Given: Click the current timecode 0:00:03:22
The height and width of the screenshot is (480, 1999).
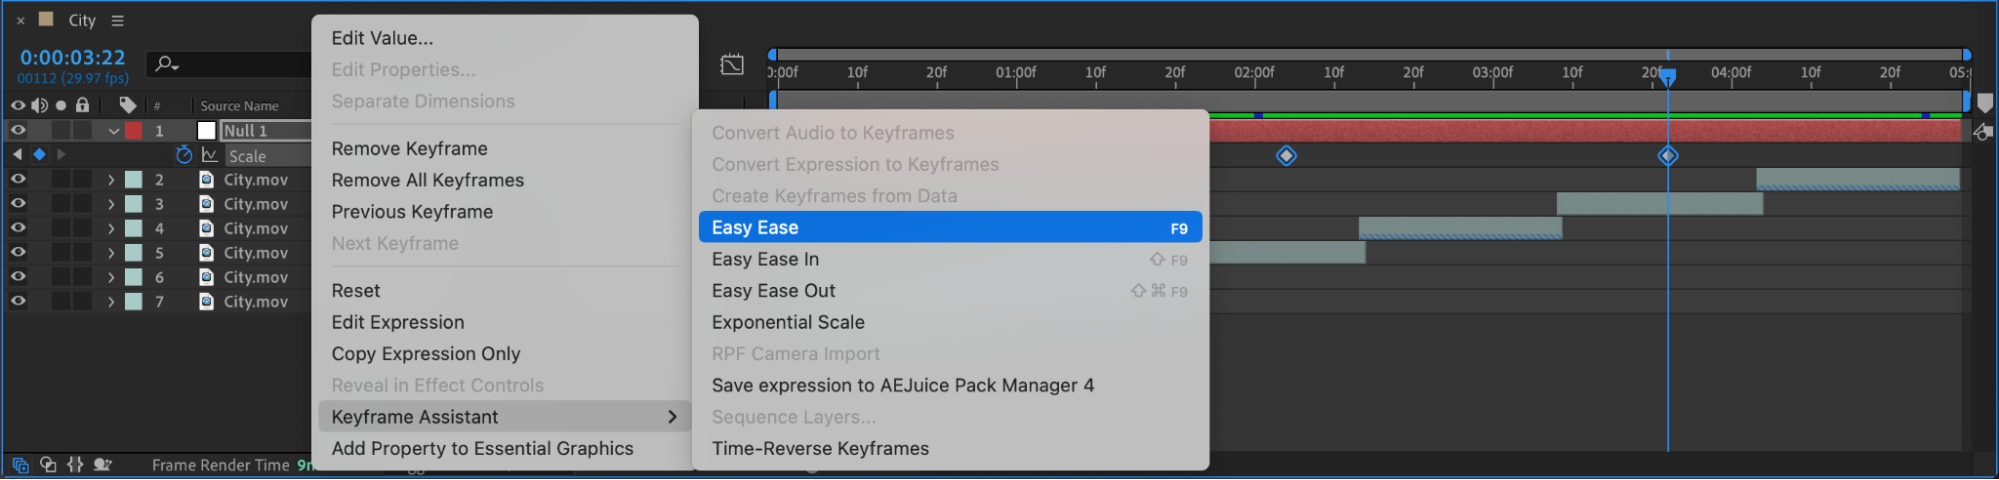Looking at the screenshot, I should [x=72, y=58].
